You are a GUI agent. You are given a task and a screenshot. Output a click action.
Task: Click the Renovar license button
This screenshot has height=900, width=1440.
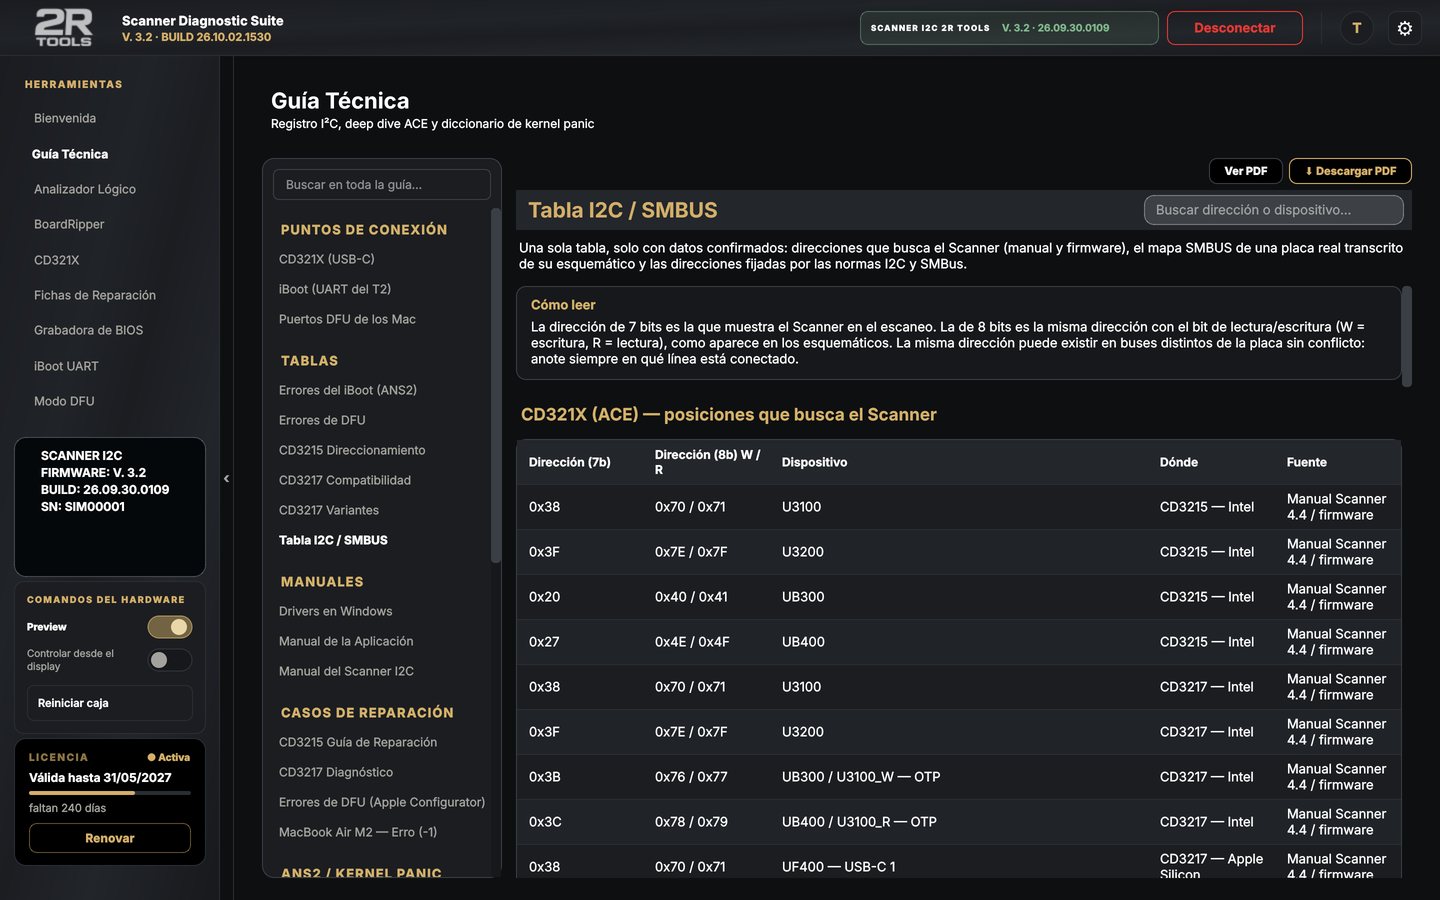[x=110, y=838]
